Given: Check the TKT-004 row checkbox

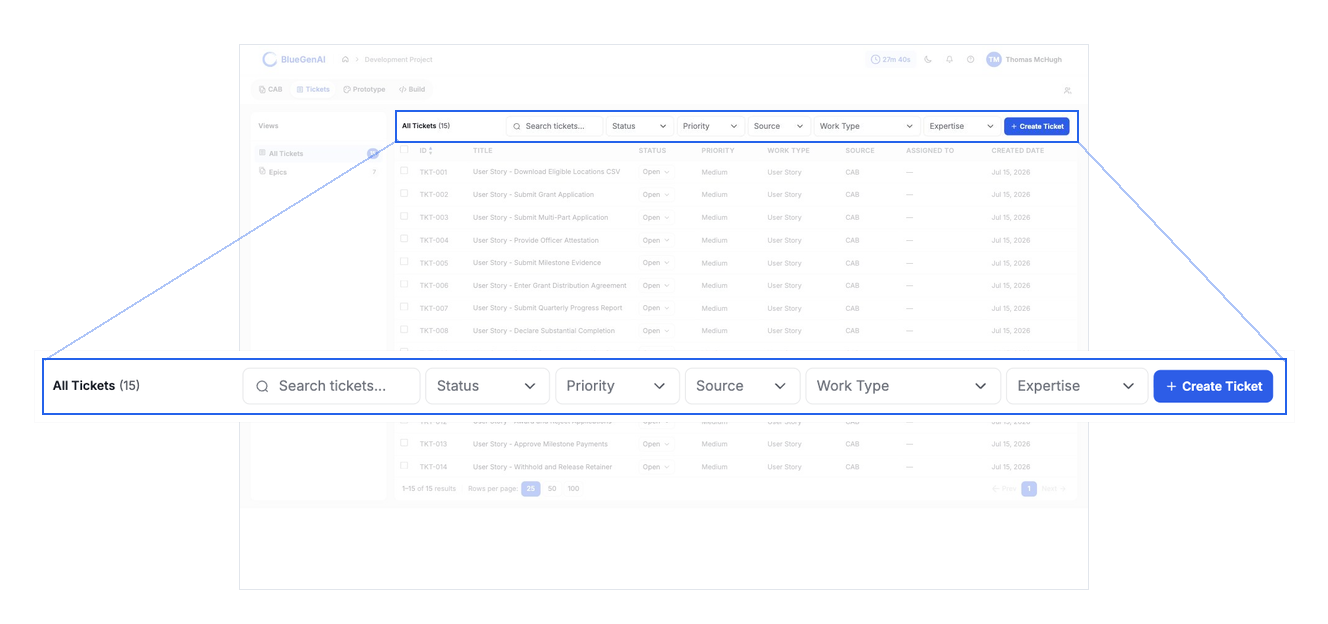Looking at the screenshot, I should (x=405, y=239).
